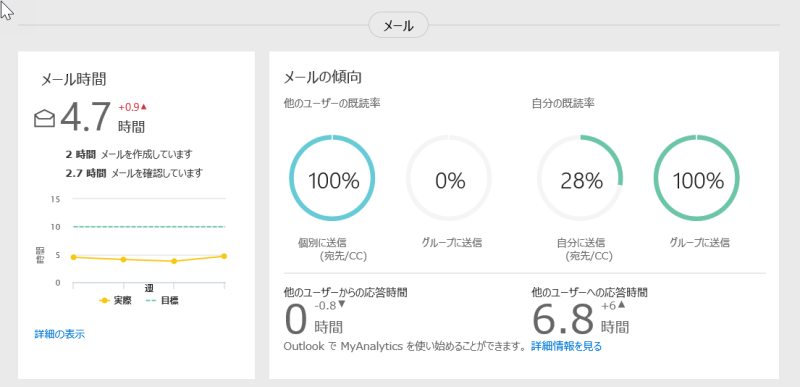The image size is (800, 387).
Task: Click the green dashed 目標 legend marker
Action: [152, 301]
